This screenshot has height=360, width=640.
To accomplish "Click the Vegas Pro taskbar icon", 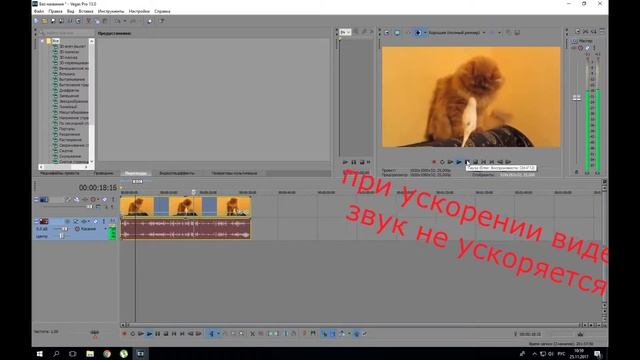I will 140,353.
